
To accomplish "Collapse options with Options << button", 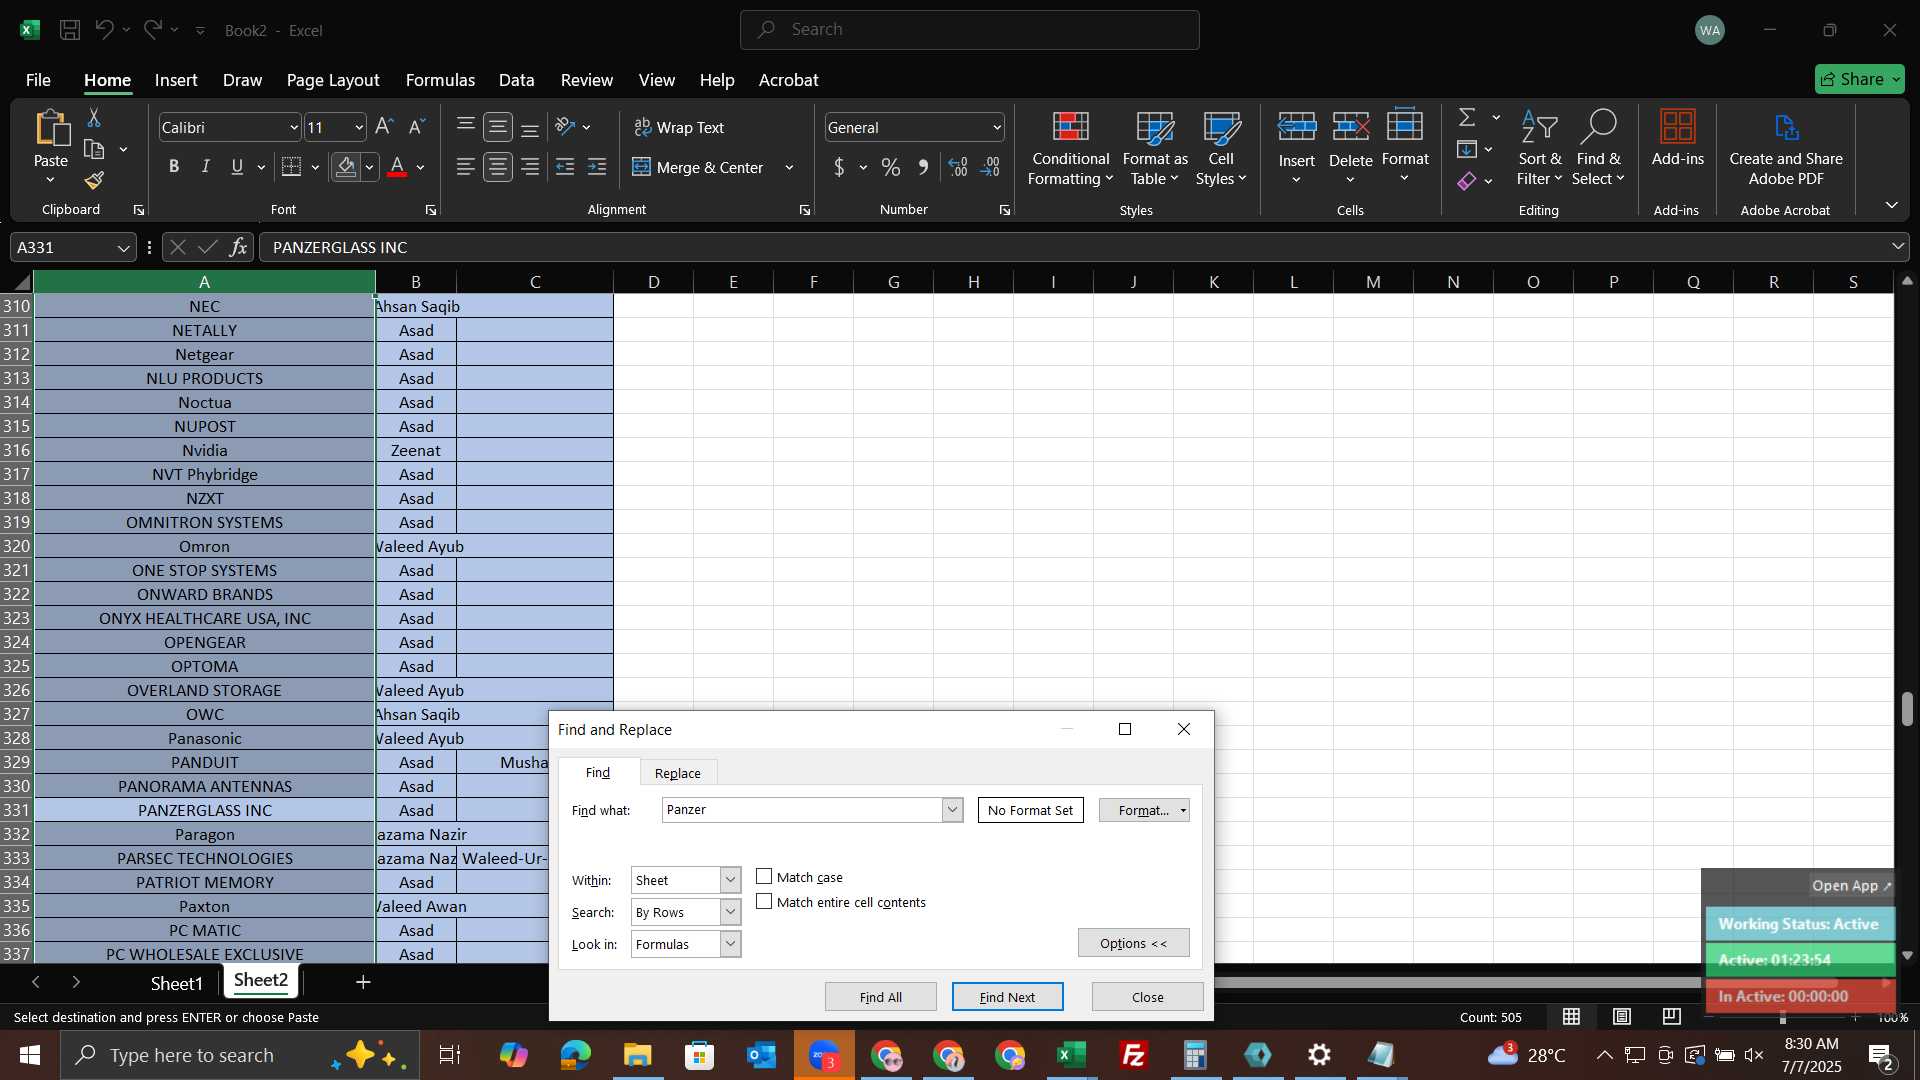I will [x=1133, y=943].
